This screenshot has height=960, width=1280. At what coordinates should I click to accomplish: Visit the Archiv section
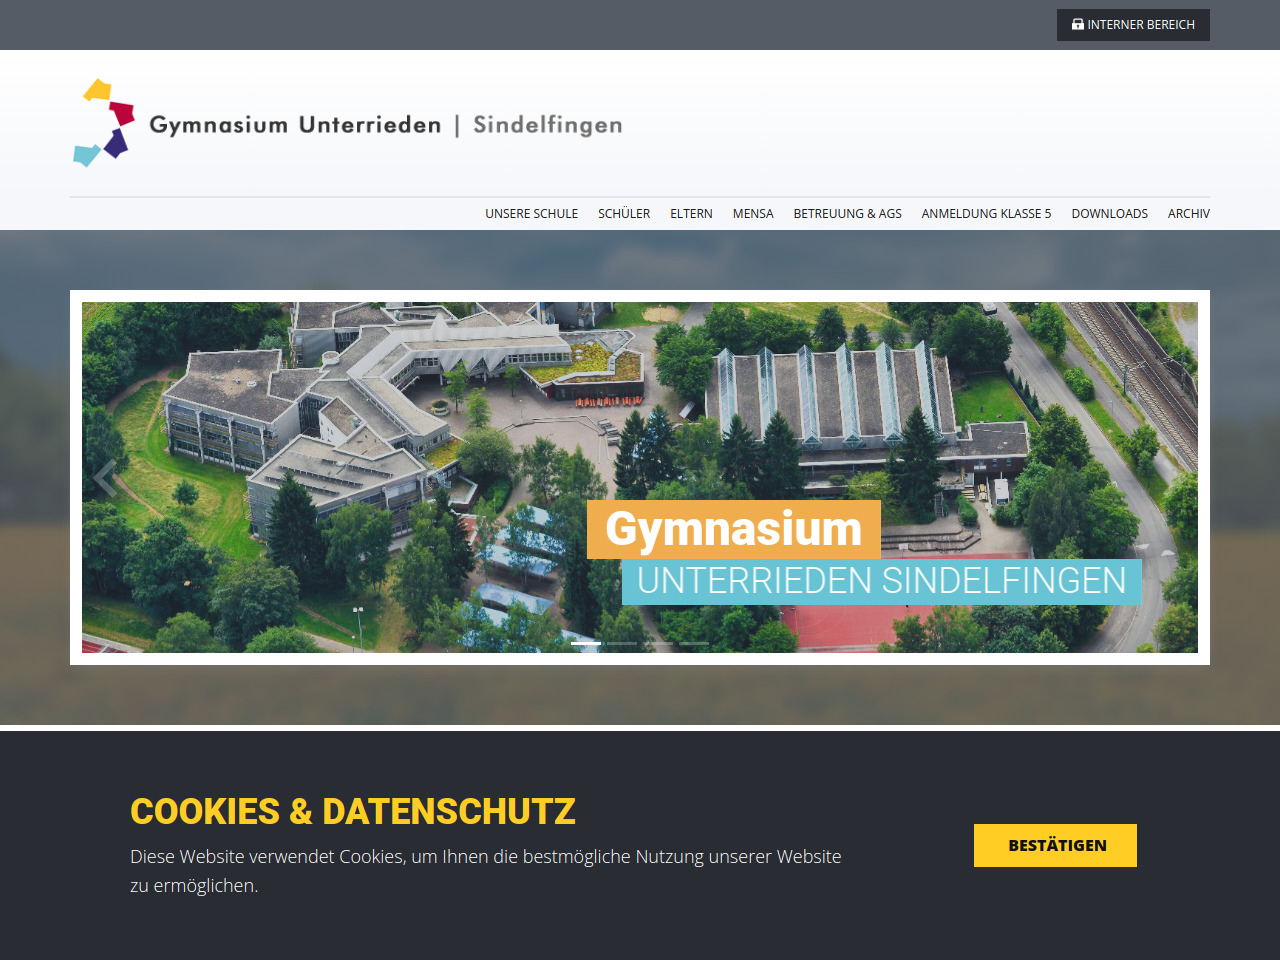coord(1188,214)
